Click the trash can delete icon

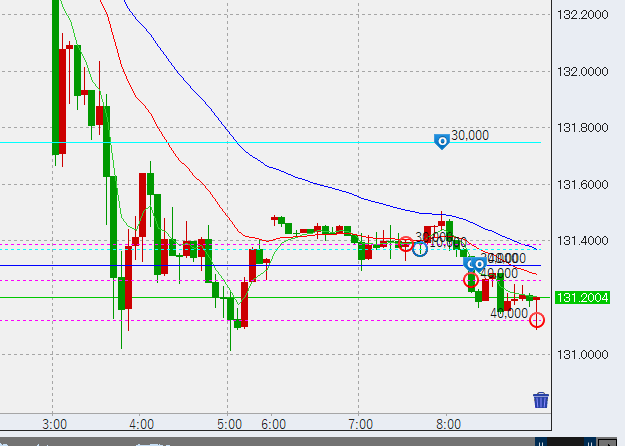tap(540, 400)
